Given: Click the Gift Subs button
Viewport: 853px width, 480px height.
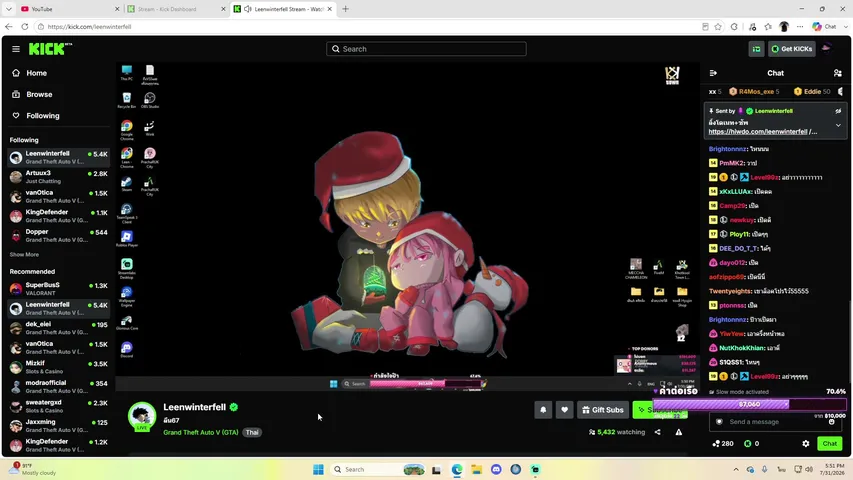Looking at the screenshot, I should (x=603, y=410).
